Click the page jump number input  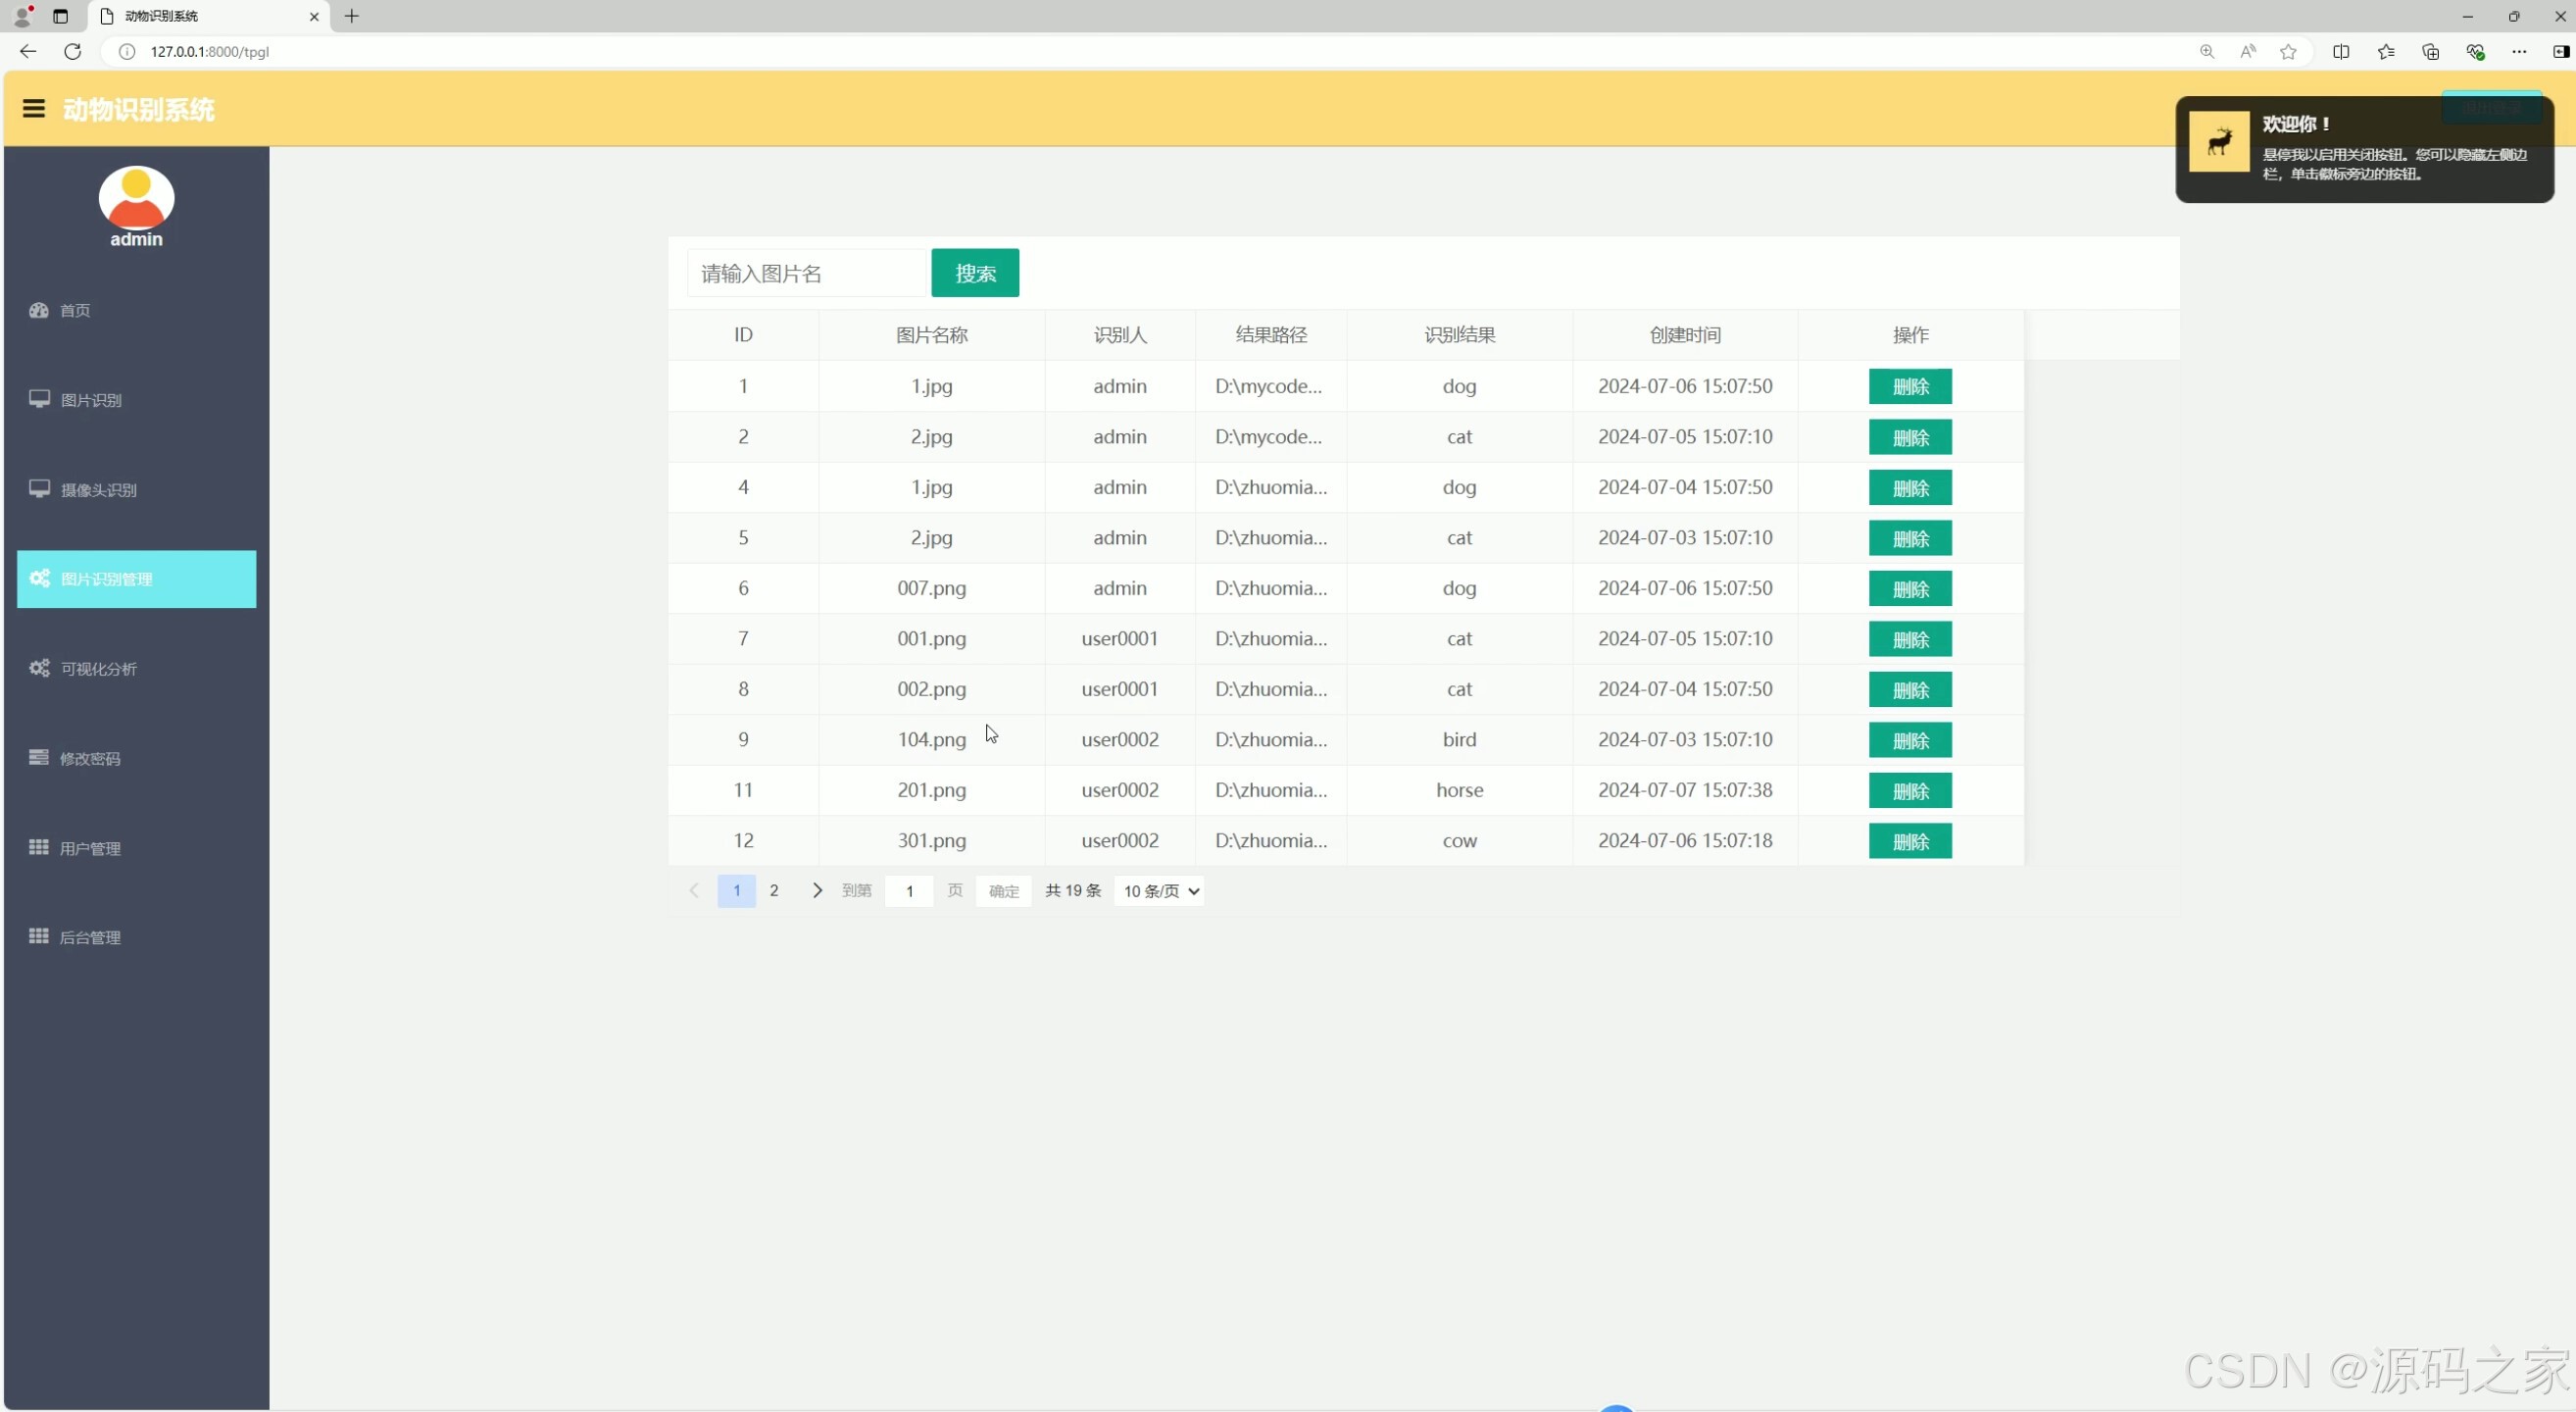pos(908,891)
